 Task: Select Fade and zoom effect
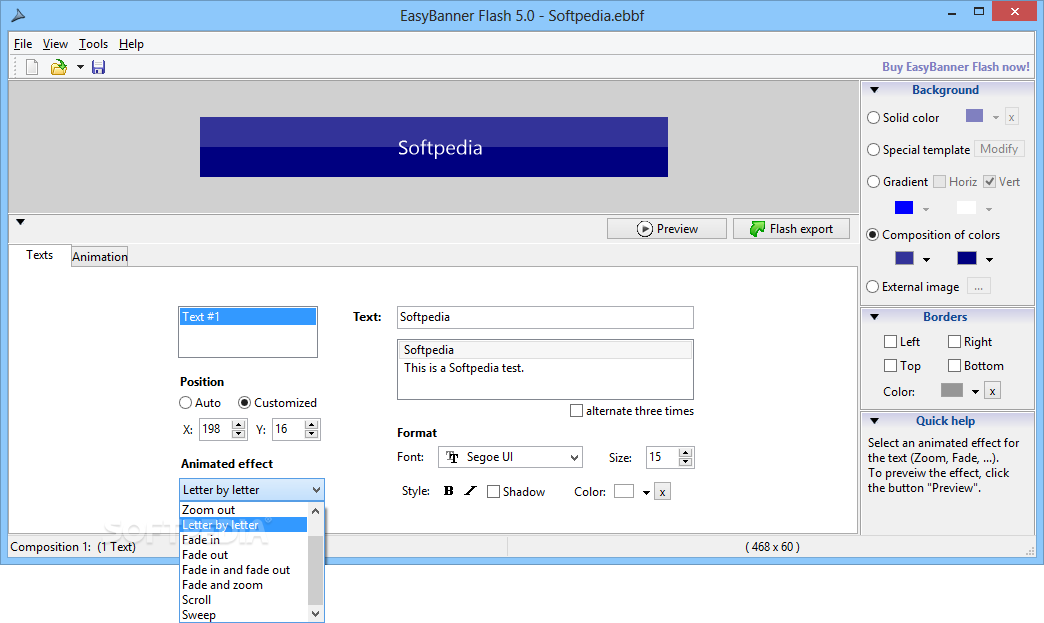[x=243, y=585]
